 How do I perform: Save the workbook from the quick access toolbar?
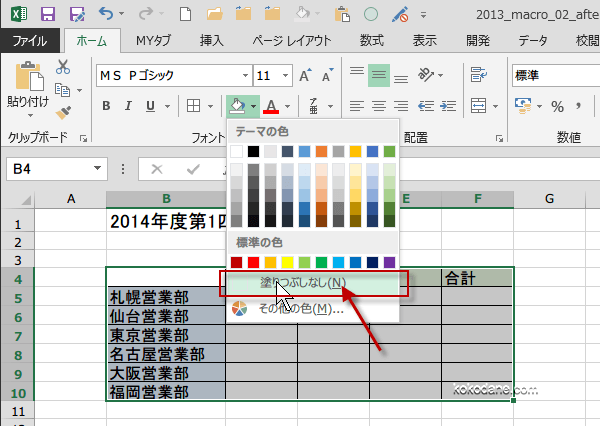tap(48, 14)
